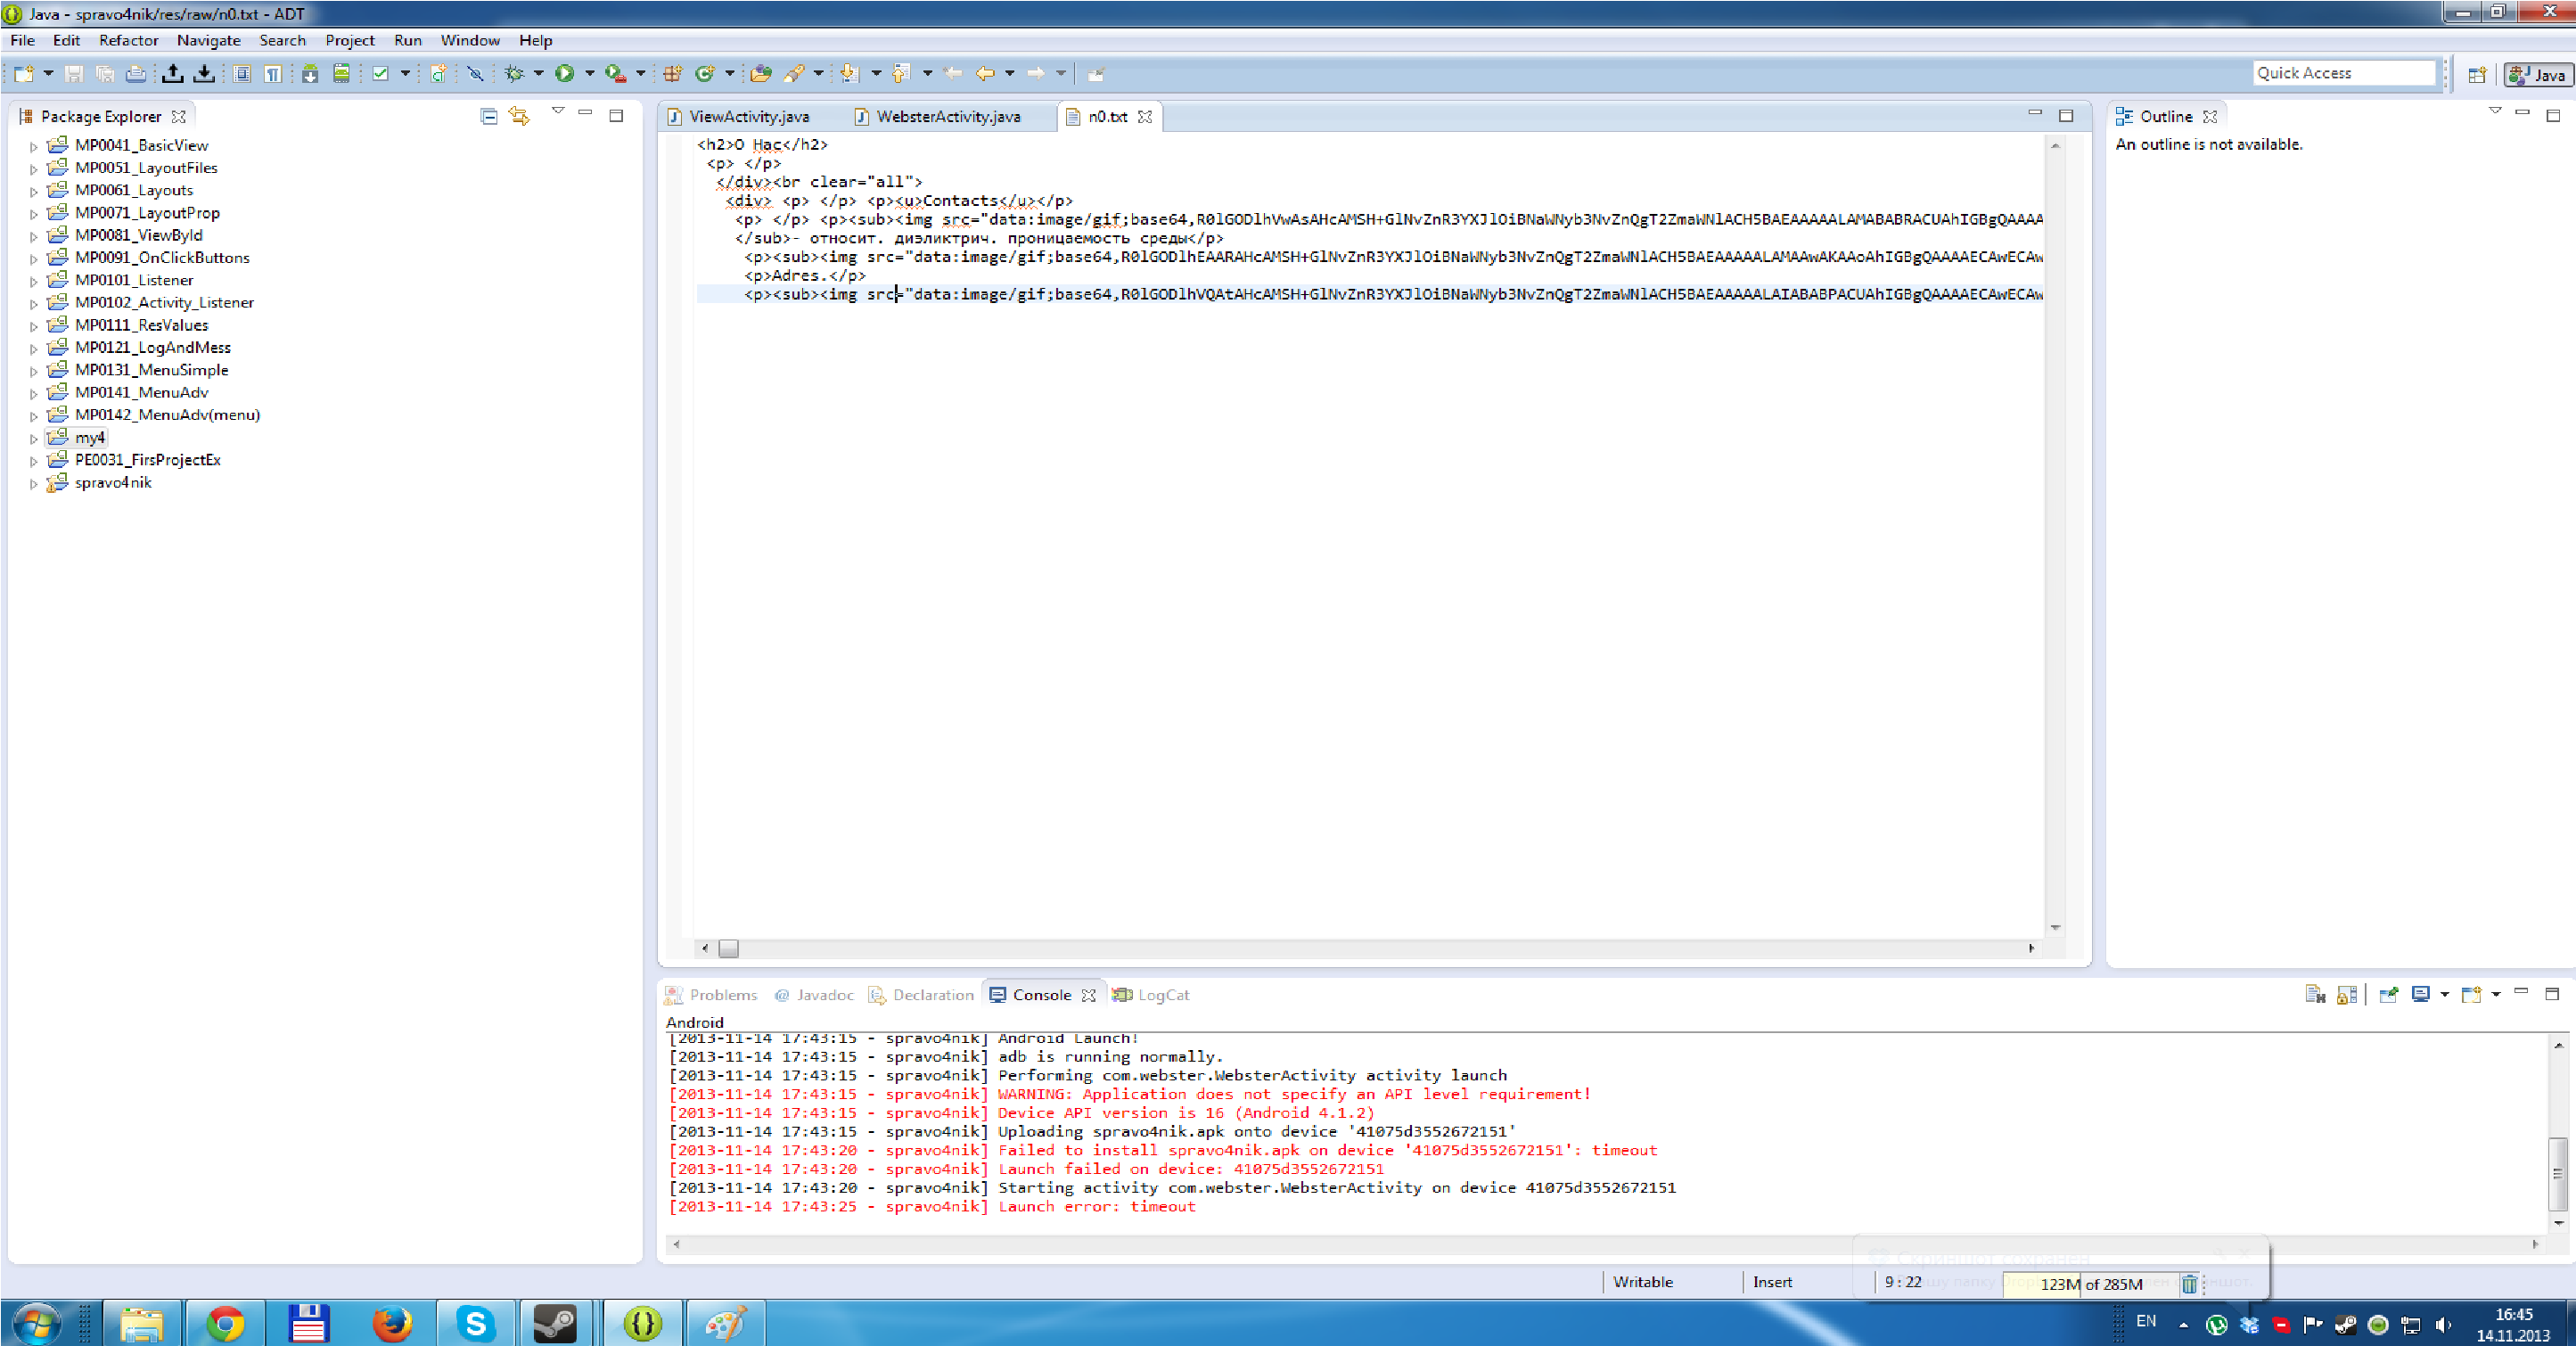2576x1346 pixels.
Task: Click the console vertical scrollbar thumb
Action: [2557, 1172]
